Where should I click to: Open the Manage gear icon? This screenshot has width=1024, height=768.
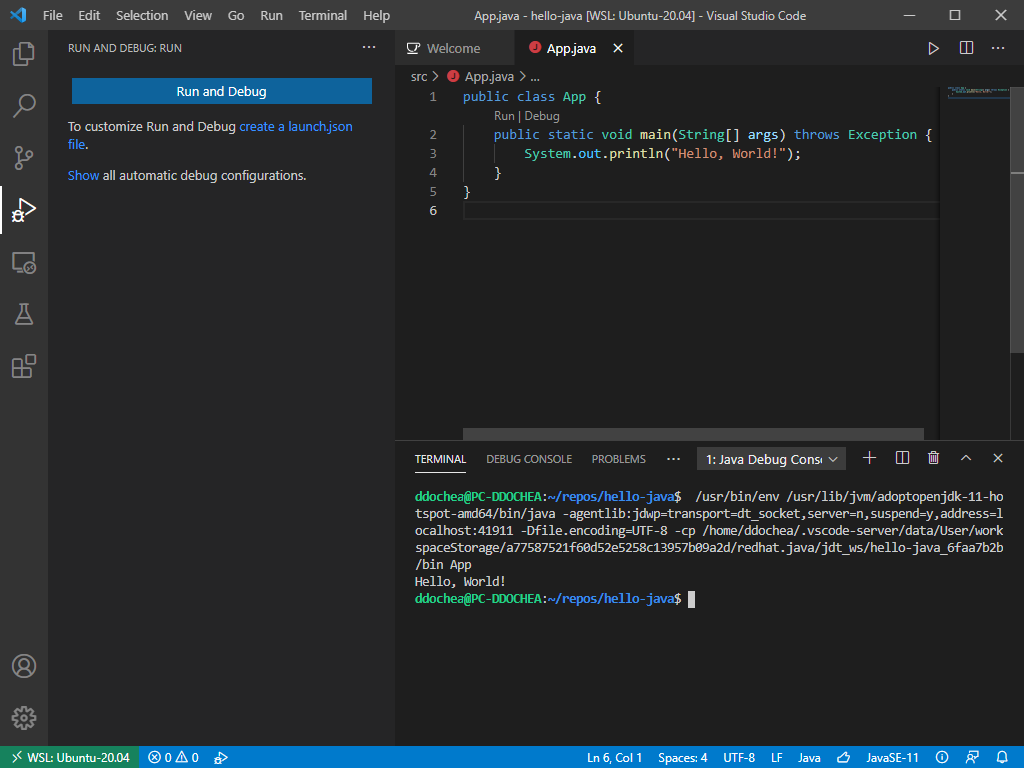click(24, 718)
